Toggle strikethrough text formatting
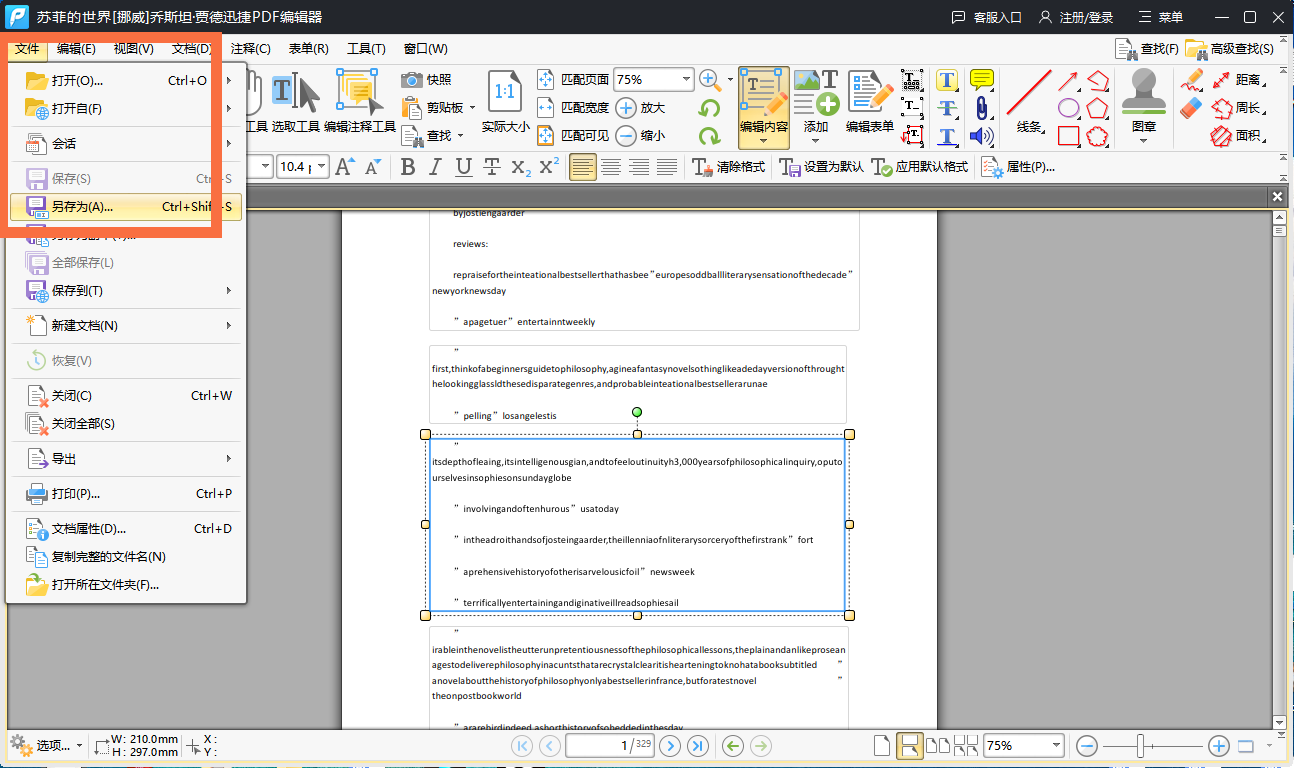 pos(492,167)
